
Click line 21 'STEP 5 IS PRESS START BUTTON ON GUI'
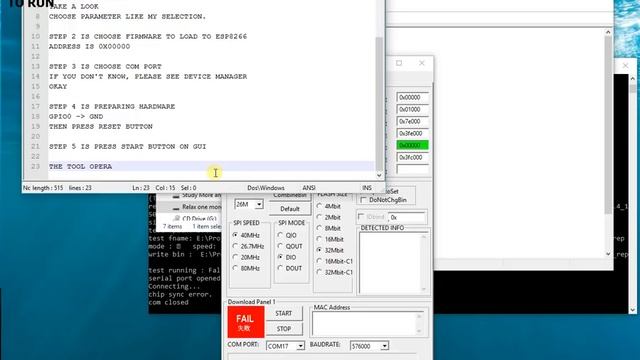point(127,147)
